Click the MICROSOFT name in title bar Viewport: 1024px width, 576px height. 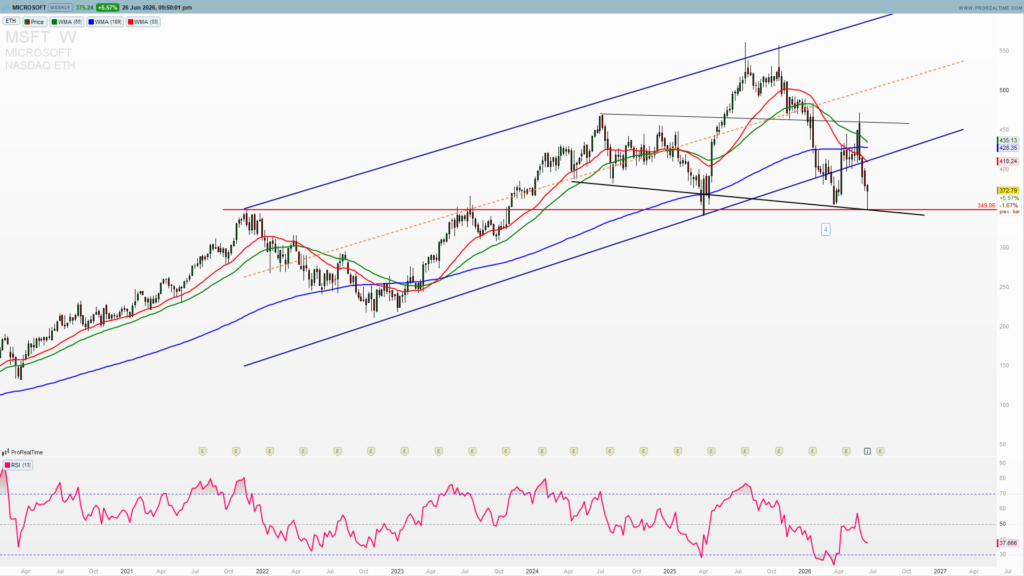[29, 7]
